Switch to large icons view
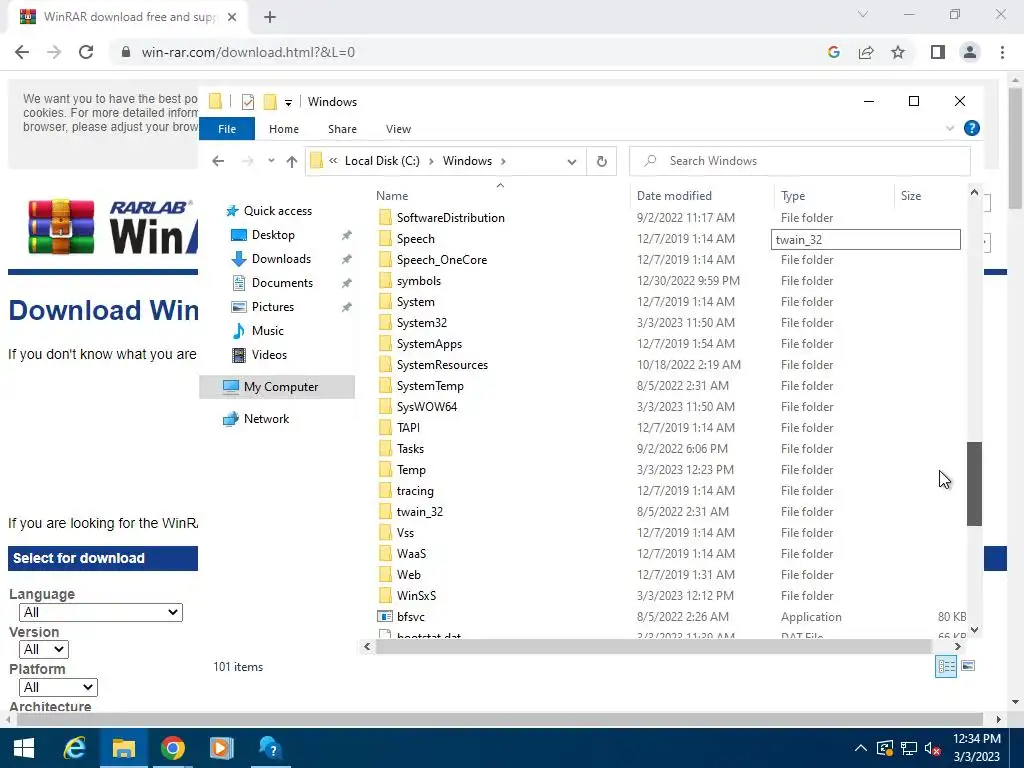1024x768 pixels. coord(968,666)
